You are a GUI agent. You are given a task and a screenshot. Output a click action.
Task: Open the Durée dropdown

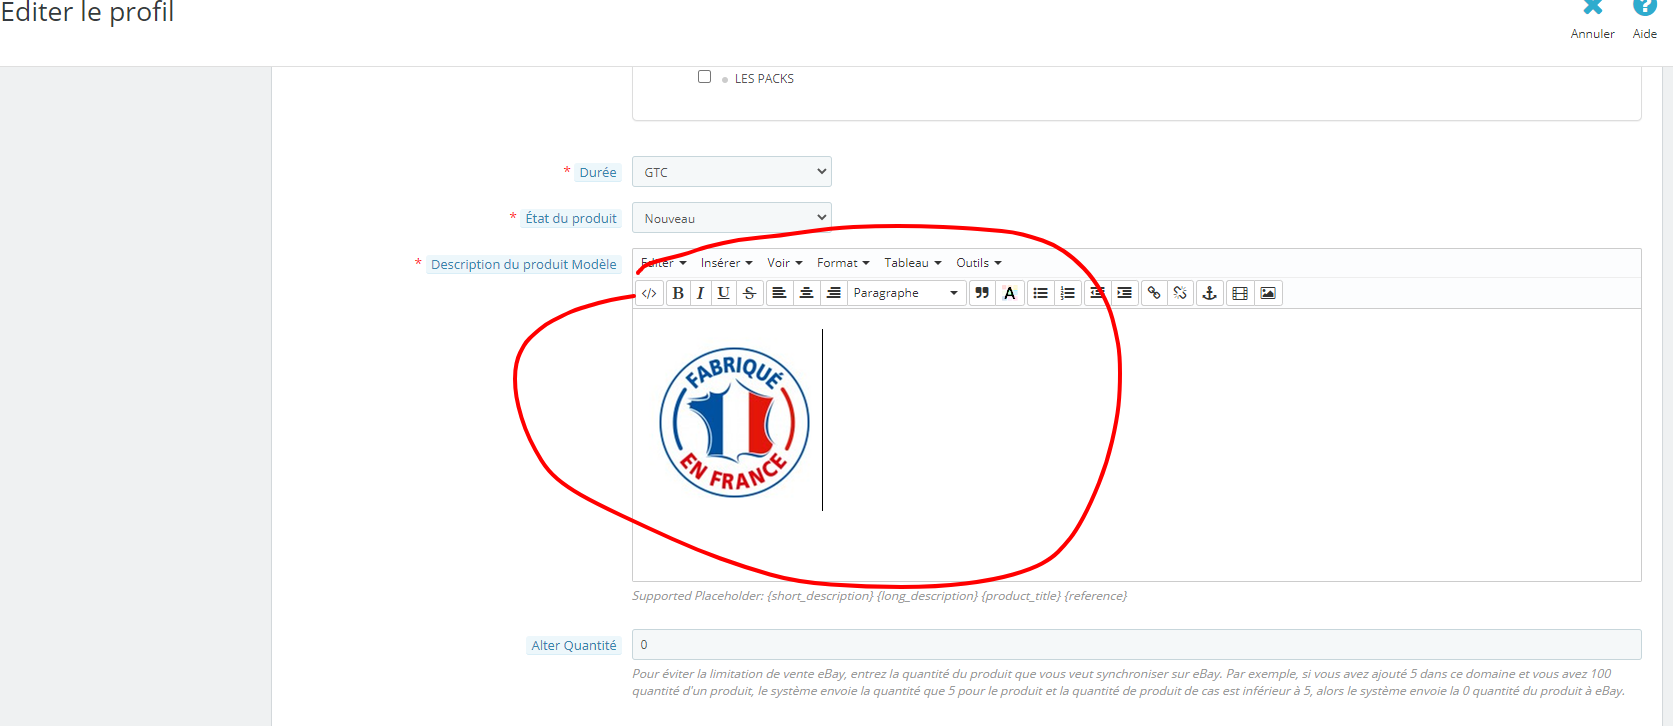(732, 171)
